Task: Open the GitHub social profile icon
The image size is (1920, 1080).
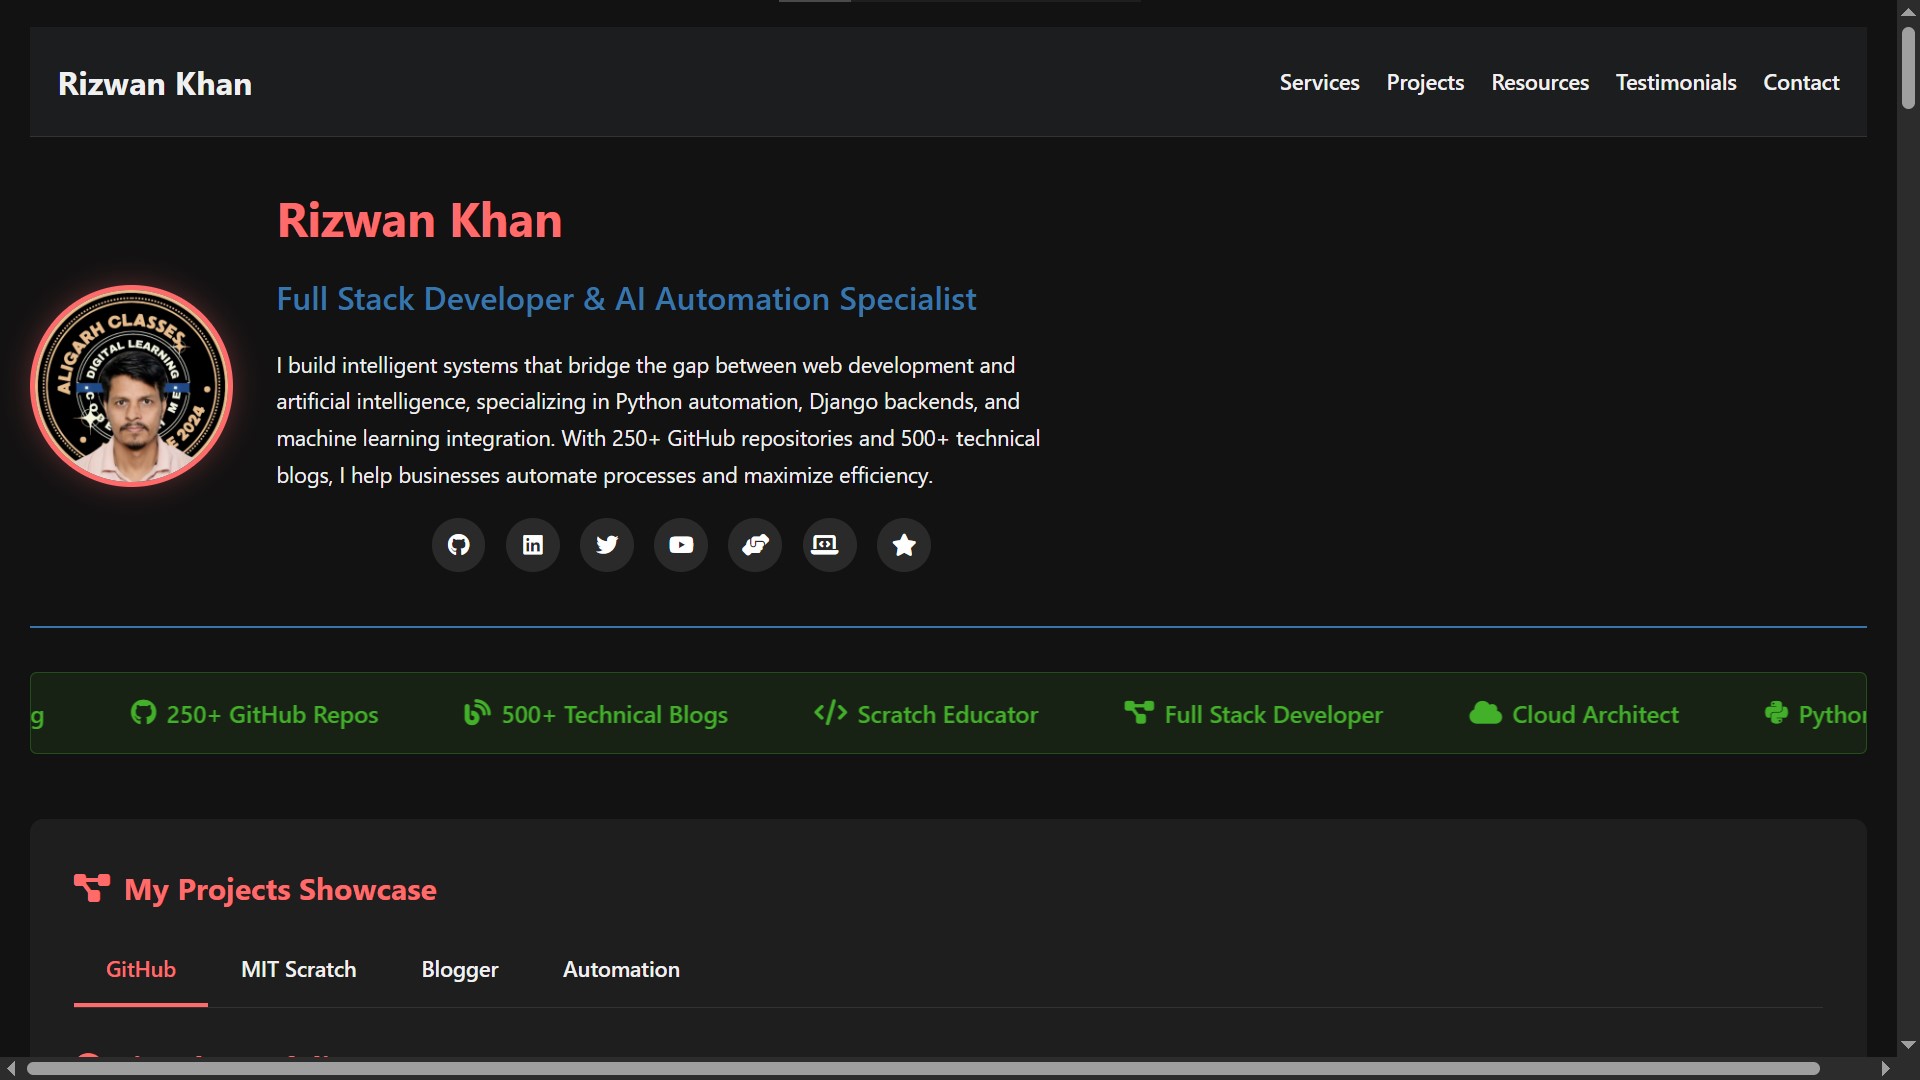Action: pos(458,545)
